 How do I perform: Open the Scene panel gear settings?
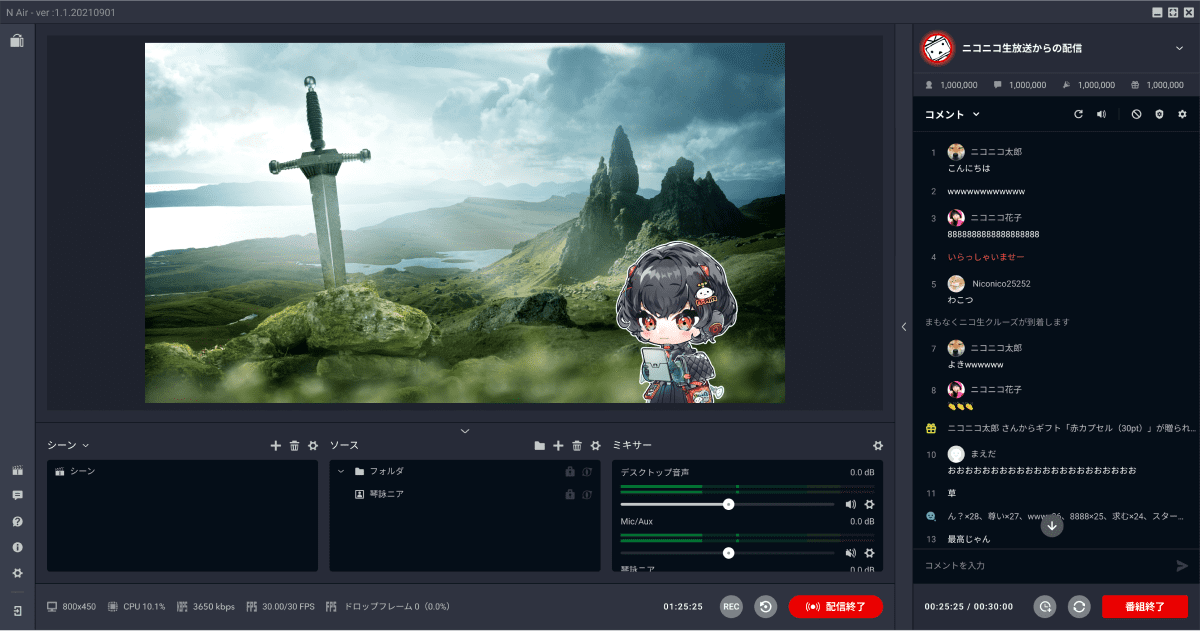313,445
